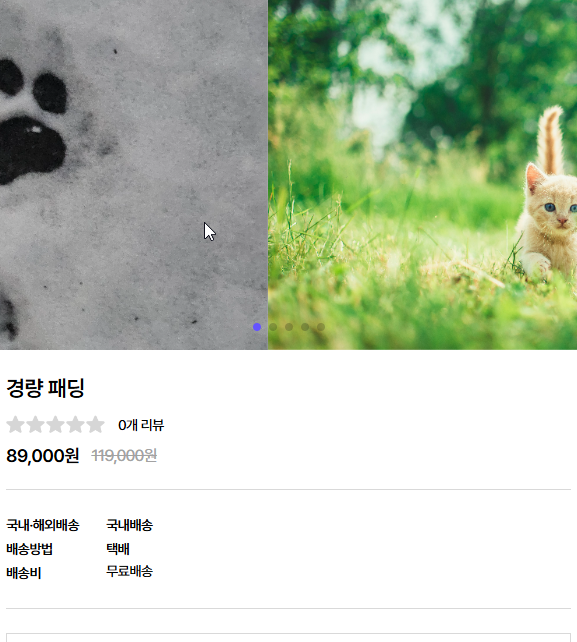
Task: Tap the fifth rating star
Action: click(x=95, y=425)
